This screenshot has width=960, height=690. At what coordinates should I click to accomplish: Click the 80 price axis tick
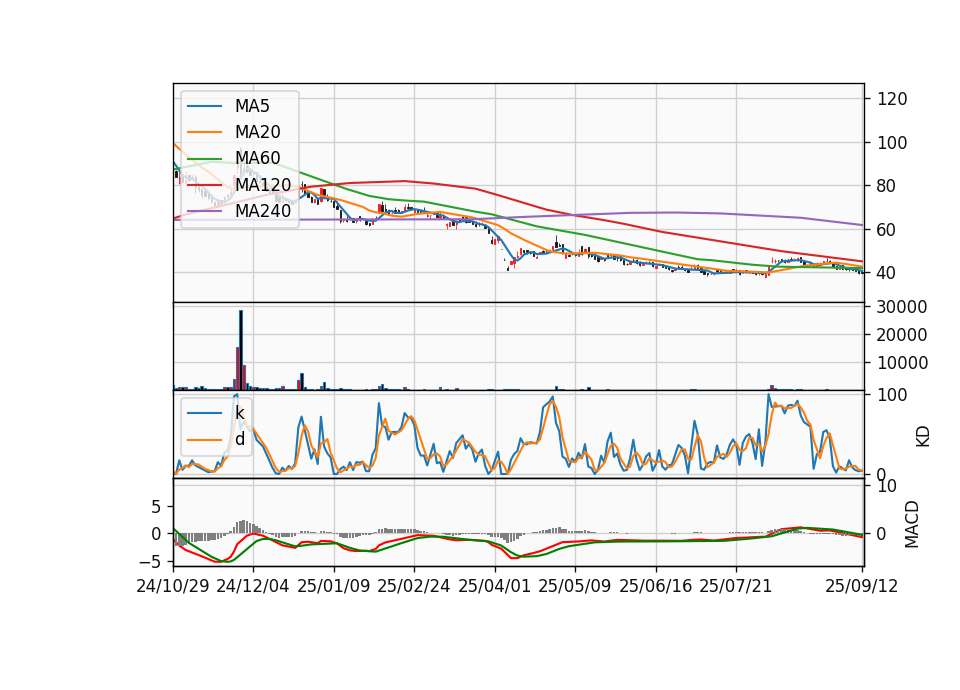tap(887, 186)
